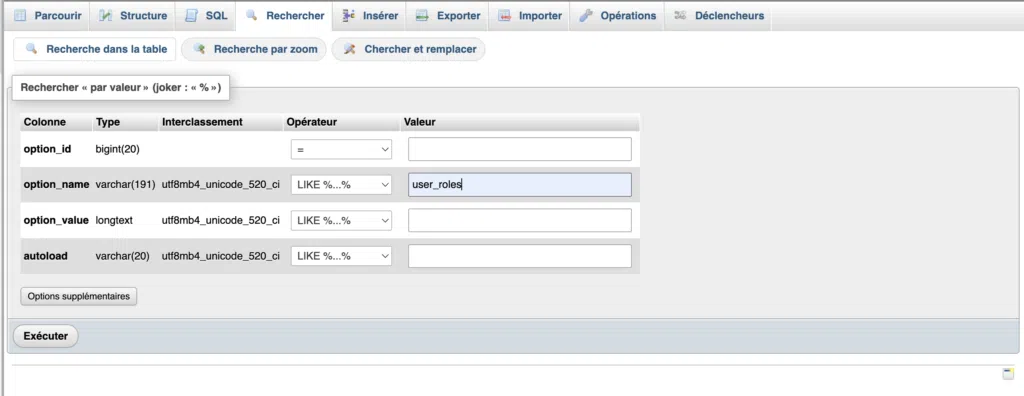Switch to the Opérations tab
The image size is (1024, 396).
coord(618,16)
